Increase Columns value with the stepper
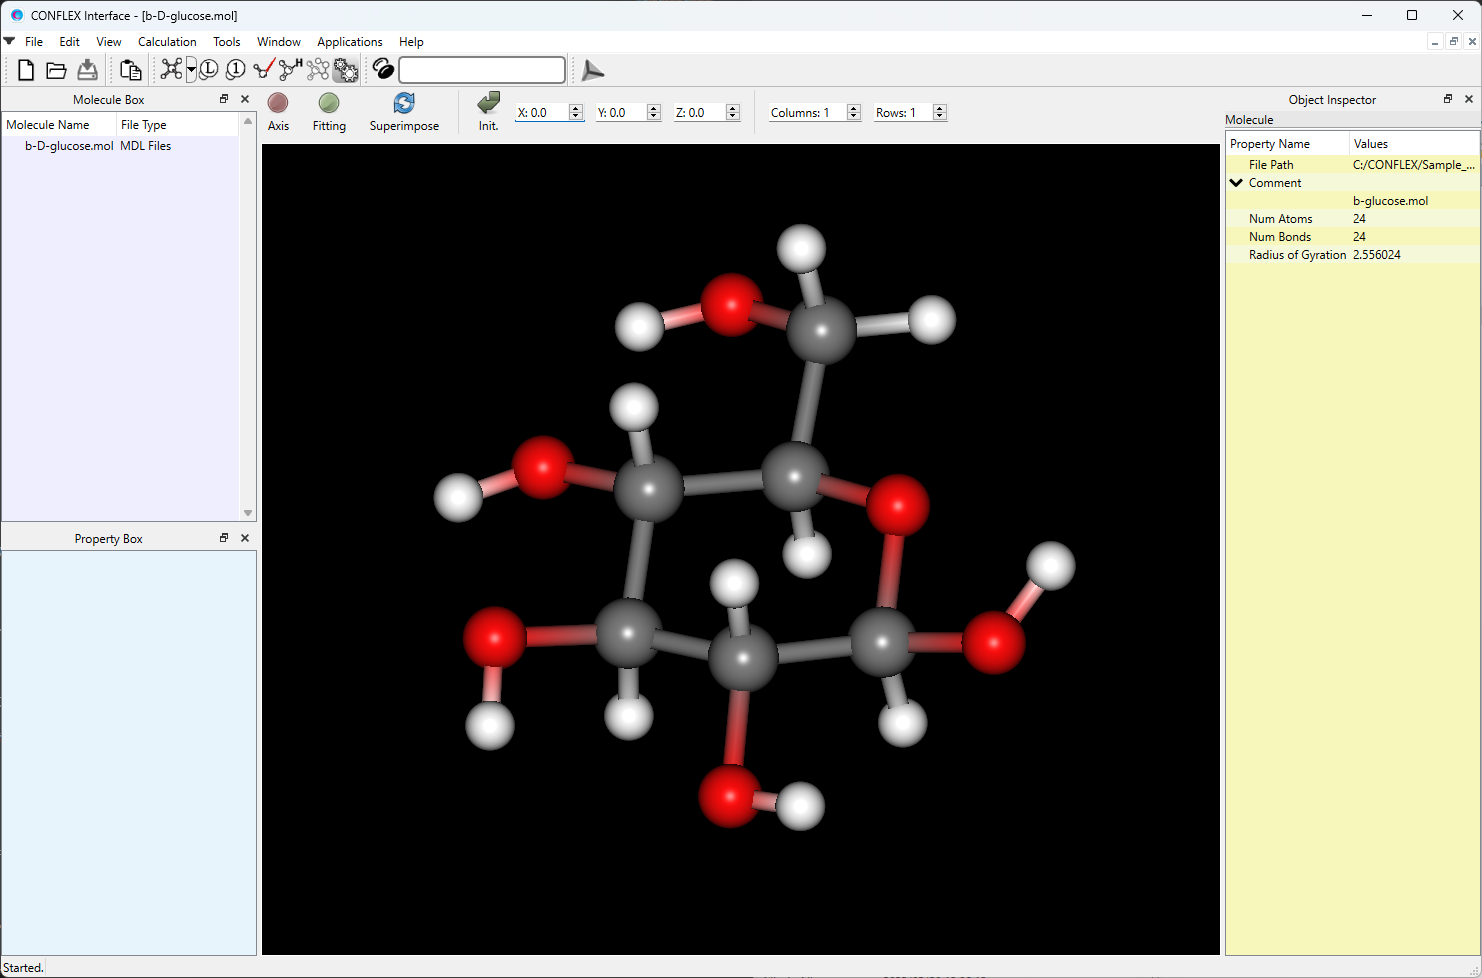The image size is (1482, 978). (x=853, y=107)
